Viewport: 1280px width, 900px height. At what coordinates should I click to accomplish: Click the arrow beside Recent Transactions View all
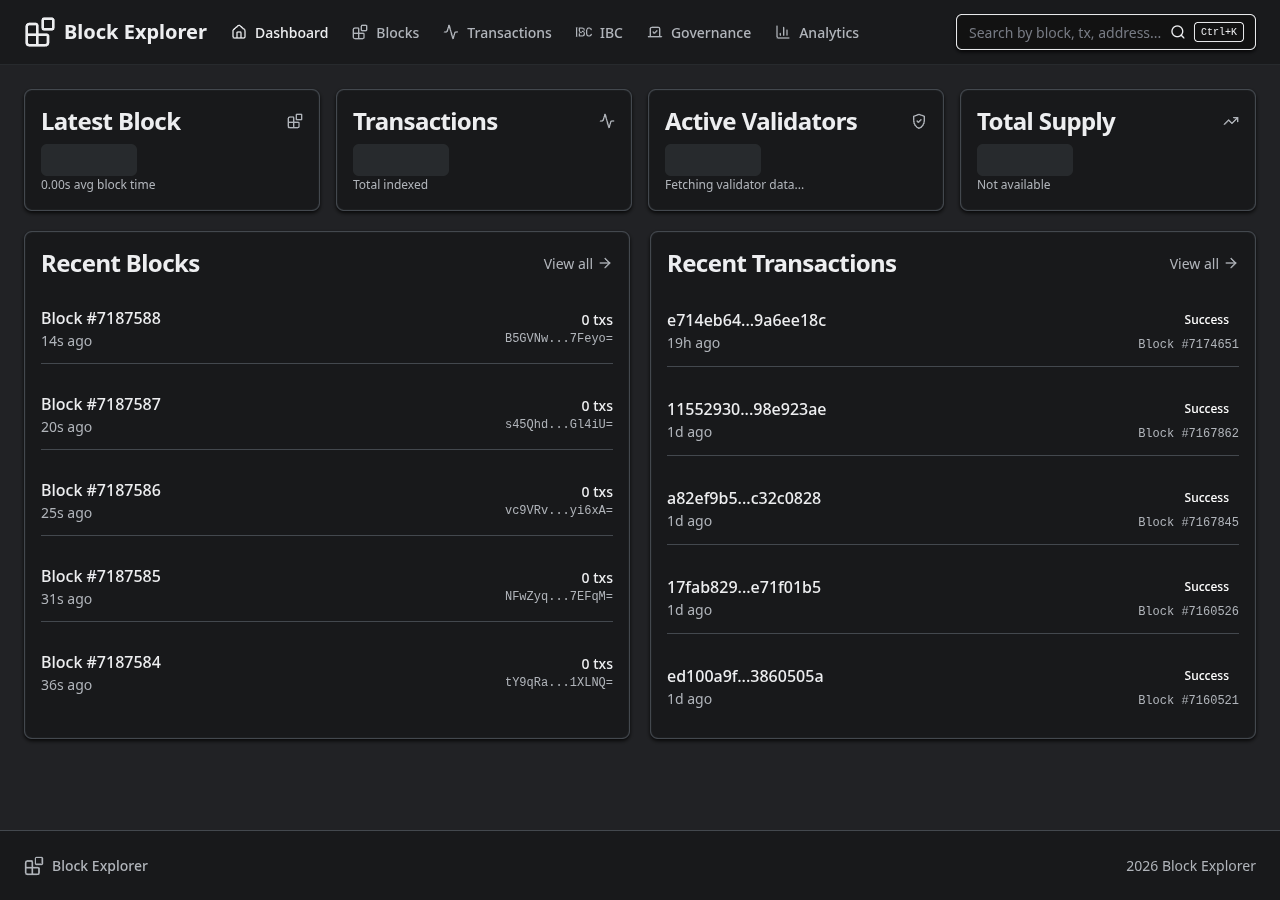pyautogui.click(x=1231, y=263)
